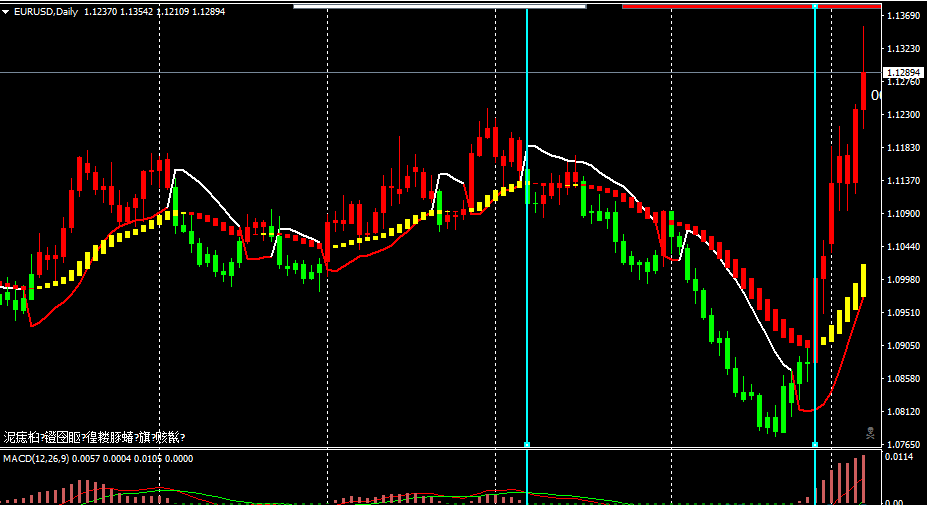Click the tallest MACD histogram bar
The height and width of the screenshot is (505, 927).
pos(862,479)
